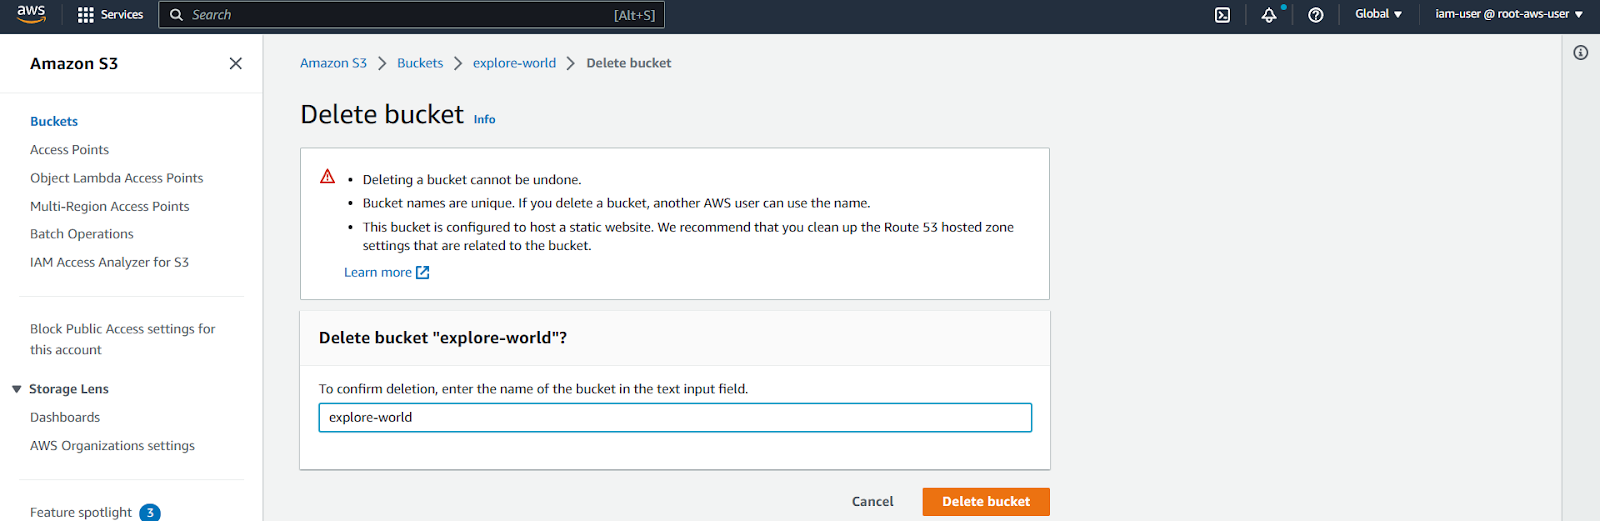
Task: Close the Amazon S3 sidebar panel
Action: (236, 63)
